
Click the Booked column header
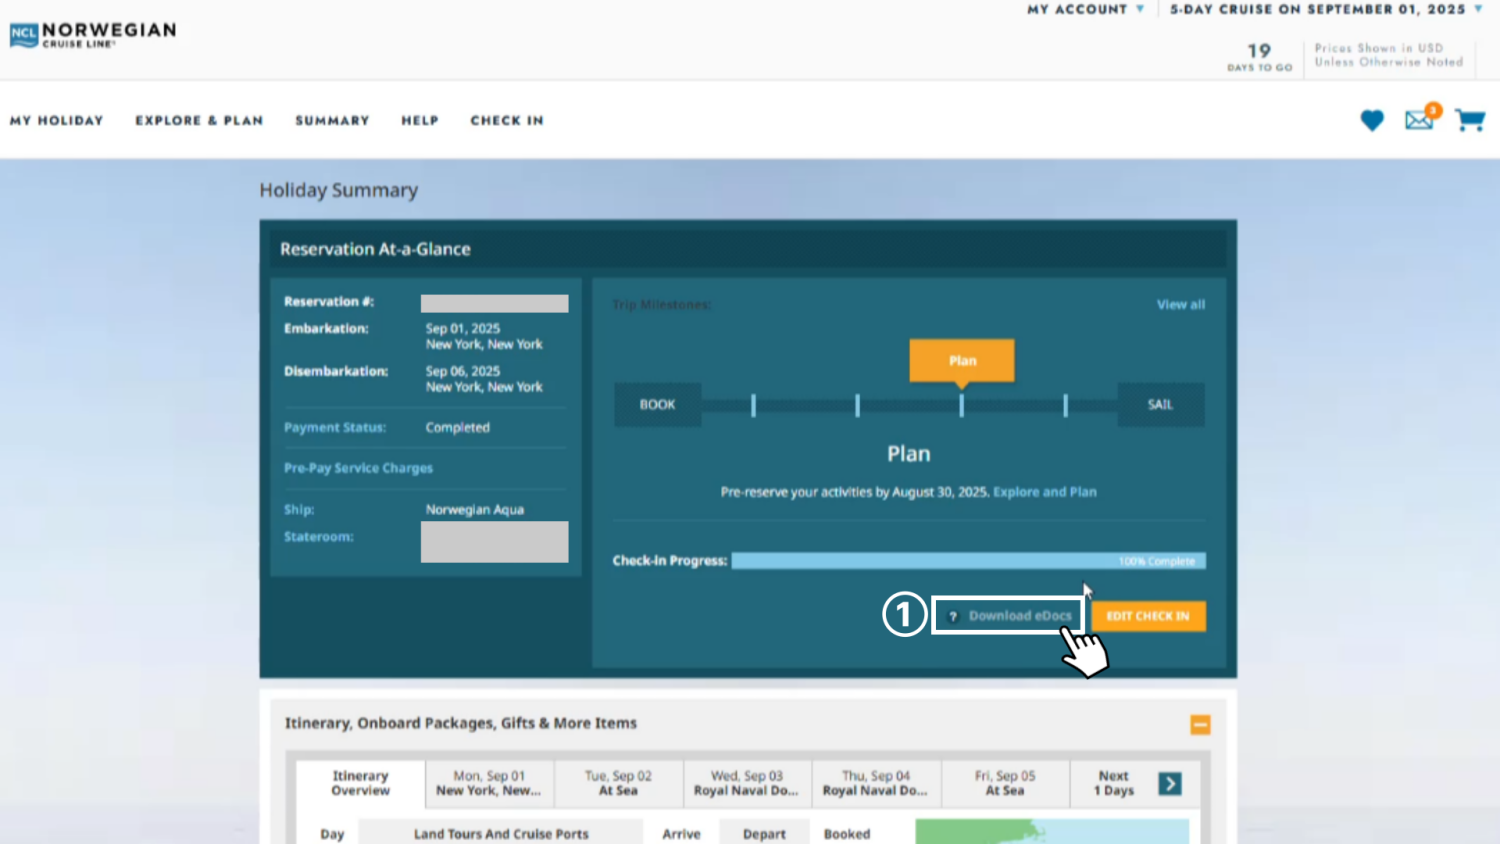tap(847, 833)
